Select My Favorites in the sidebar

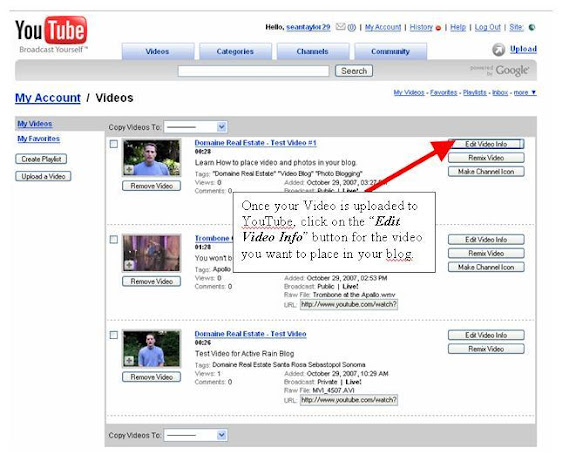click(x=39, y=138)
